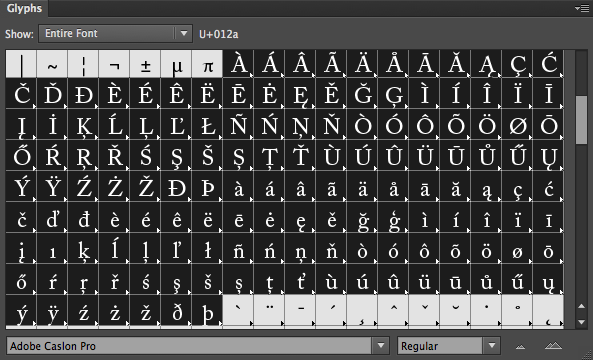The image size is (593, 360).
Task: Select the broken bar (¦) glyph cell
Action: click(x=83, y=64)
